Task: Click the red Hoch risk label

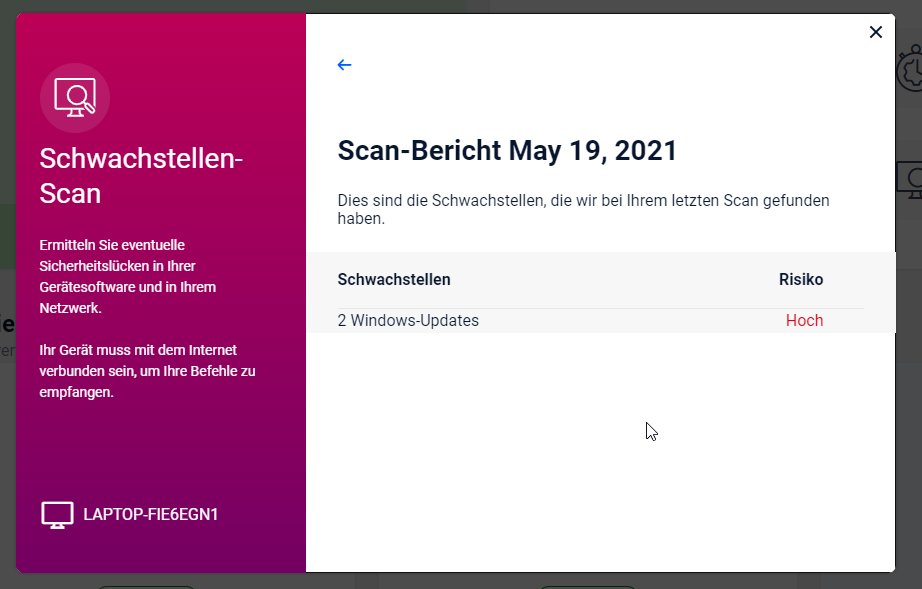Action: (x=804, y=321)
